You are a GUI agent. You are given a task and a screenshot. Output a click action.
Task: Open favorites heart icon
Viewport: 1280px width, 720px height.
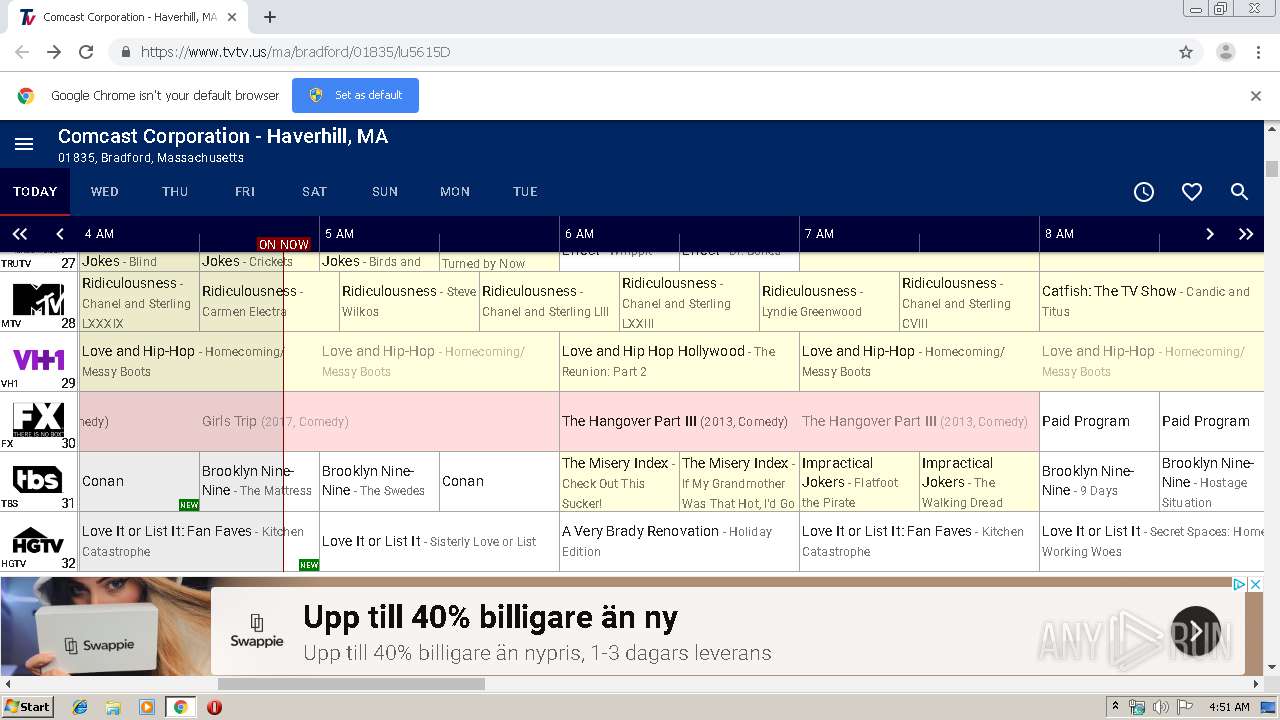pyautogui.click(x=1192, y=192)
